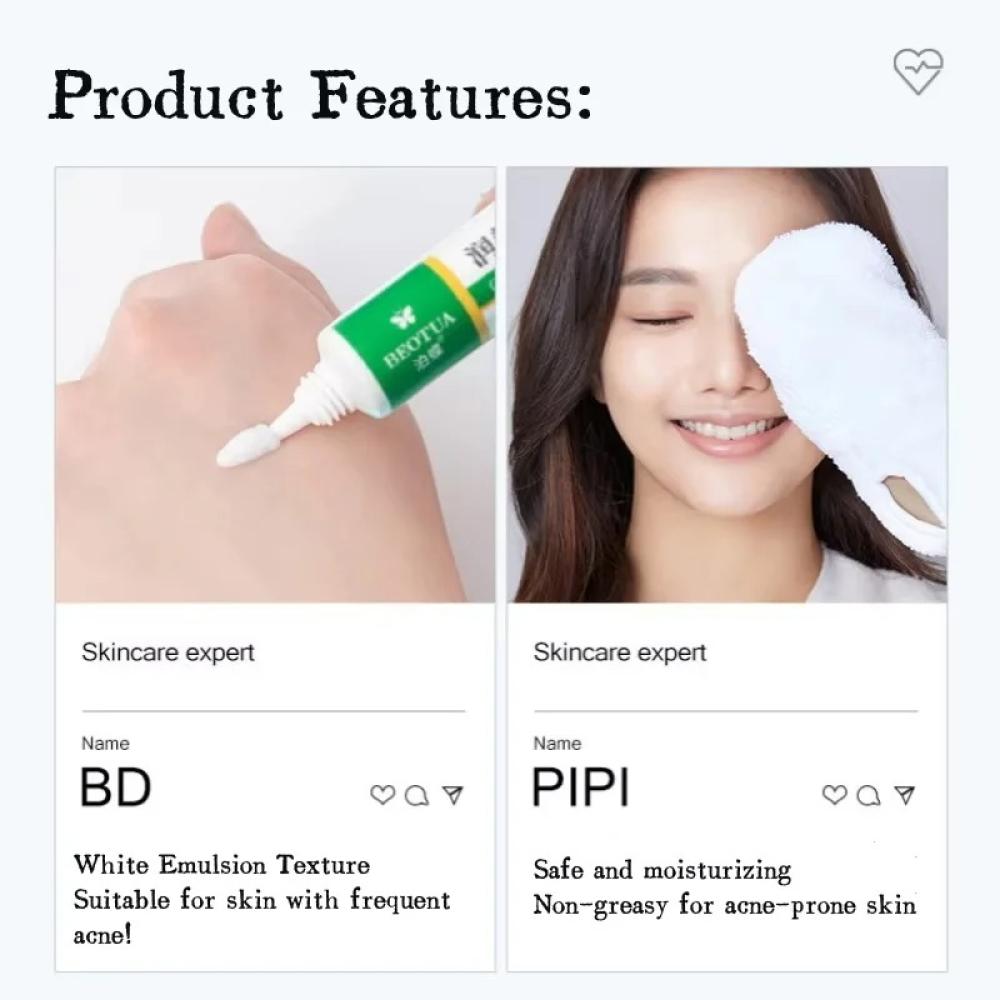Click the Name label above BD
The height and width of the screenshot is (1000, 1000).
click(x=105, y=744)
